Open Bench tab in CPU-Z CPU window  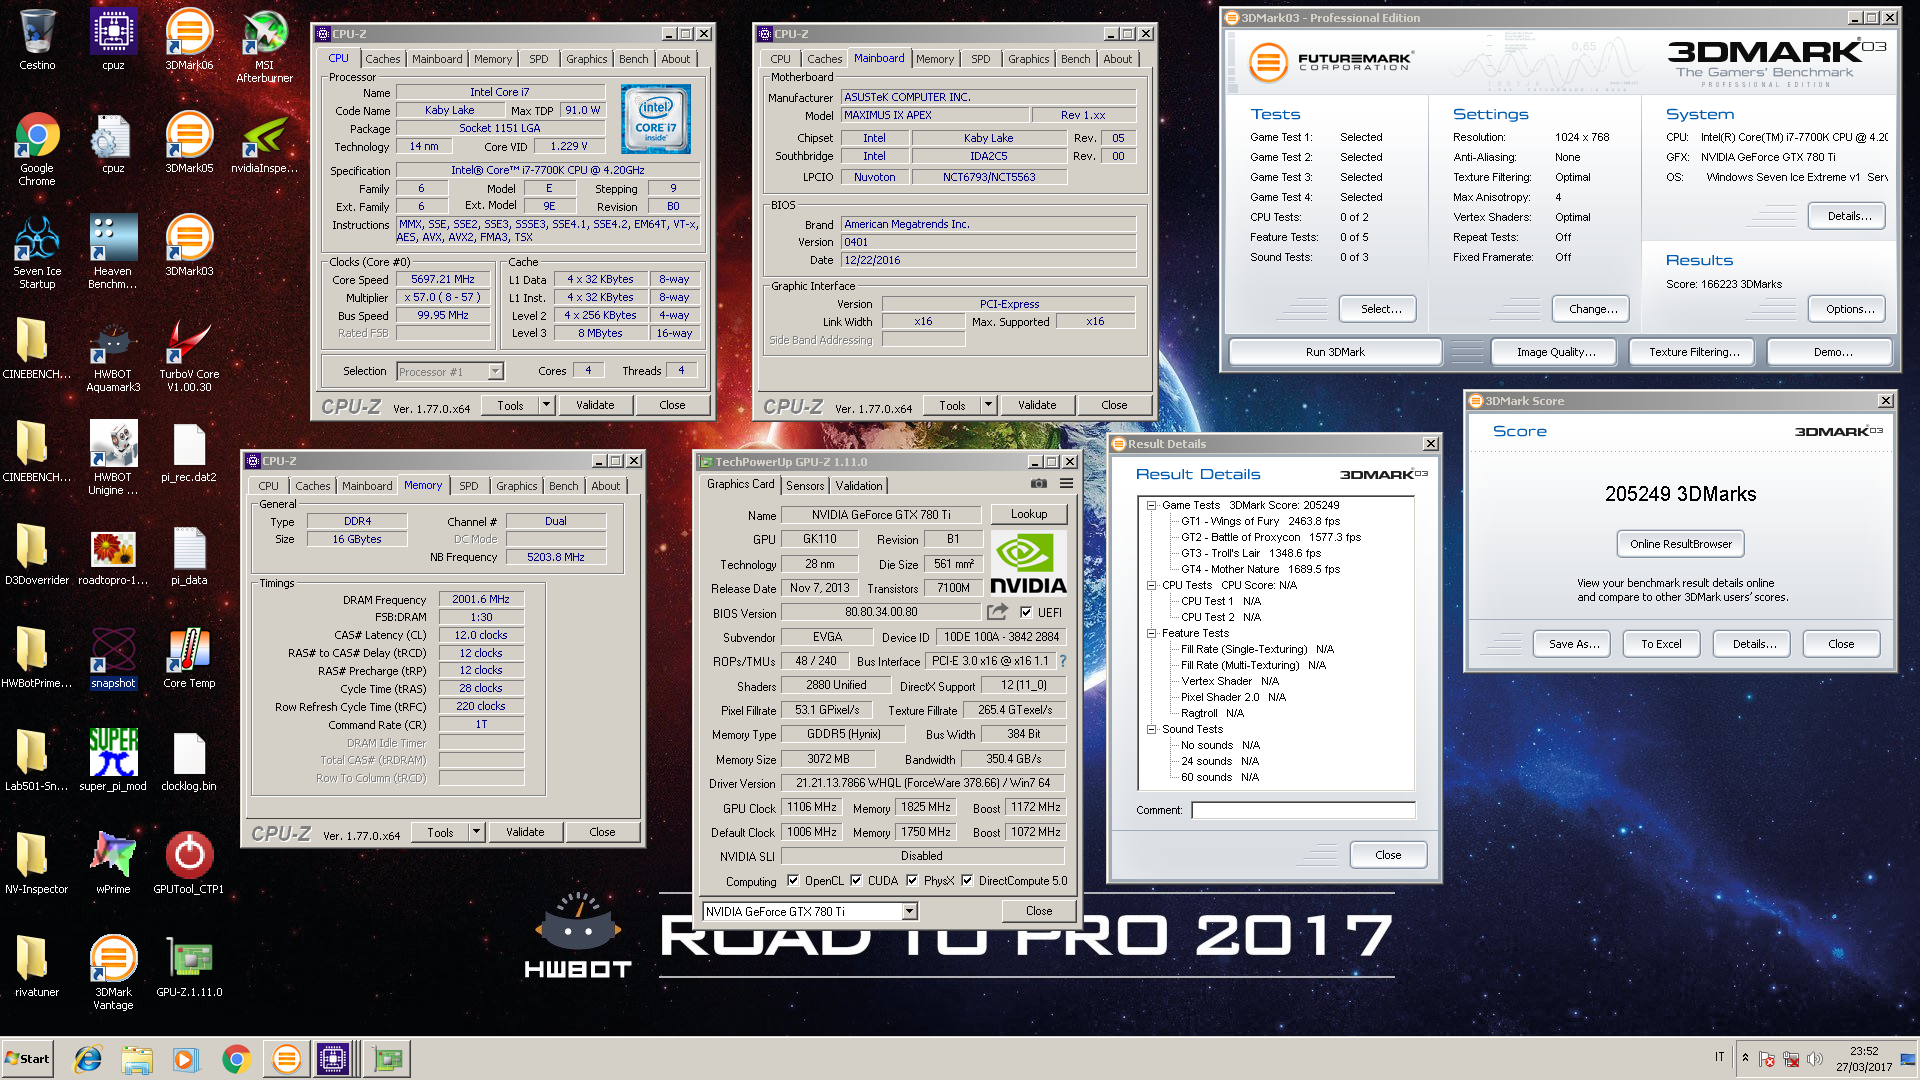(633, 59)
